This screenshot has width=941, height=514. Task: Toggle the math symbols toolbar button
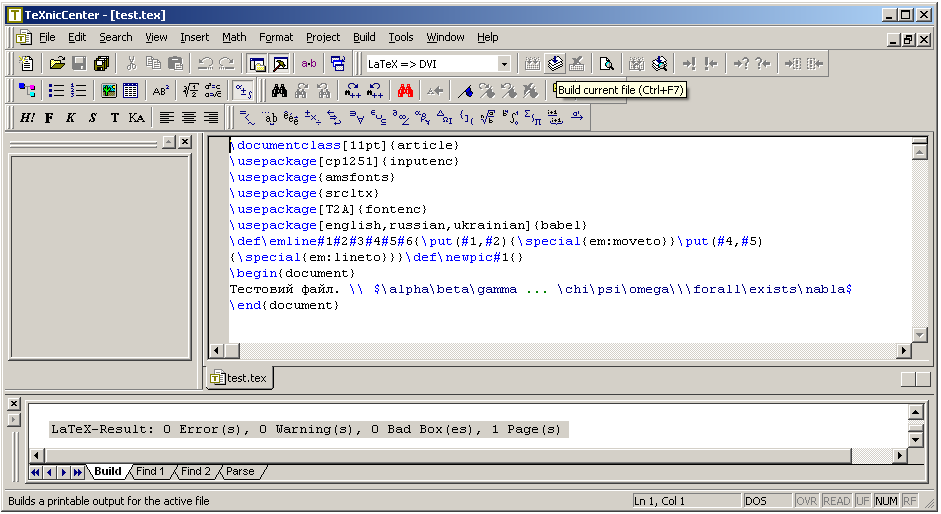(243, 91)
